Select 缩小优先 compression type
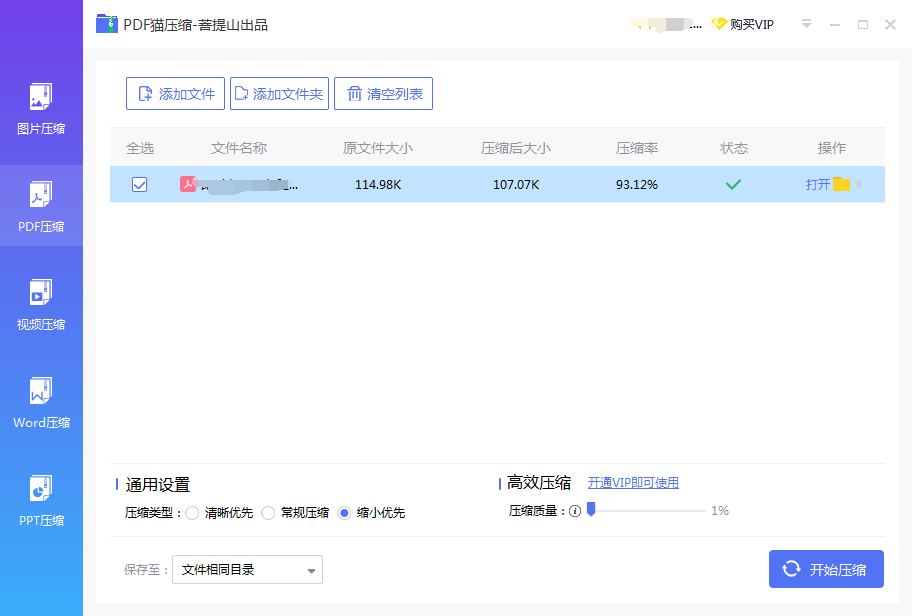The height and width of the screenshot is (616, 912). [x=344, y=513]
